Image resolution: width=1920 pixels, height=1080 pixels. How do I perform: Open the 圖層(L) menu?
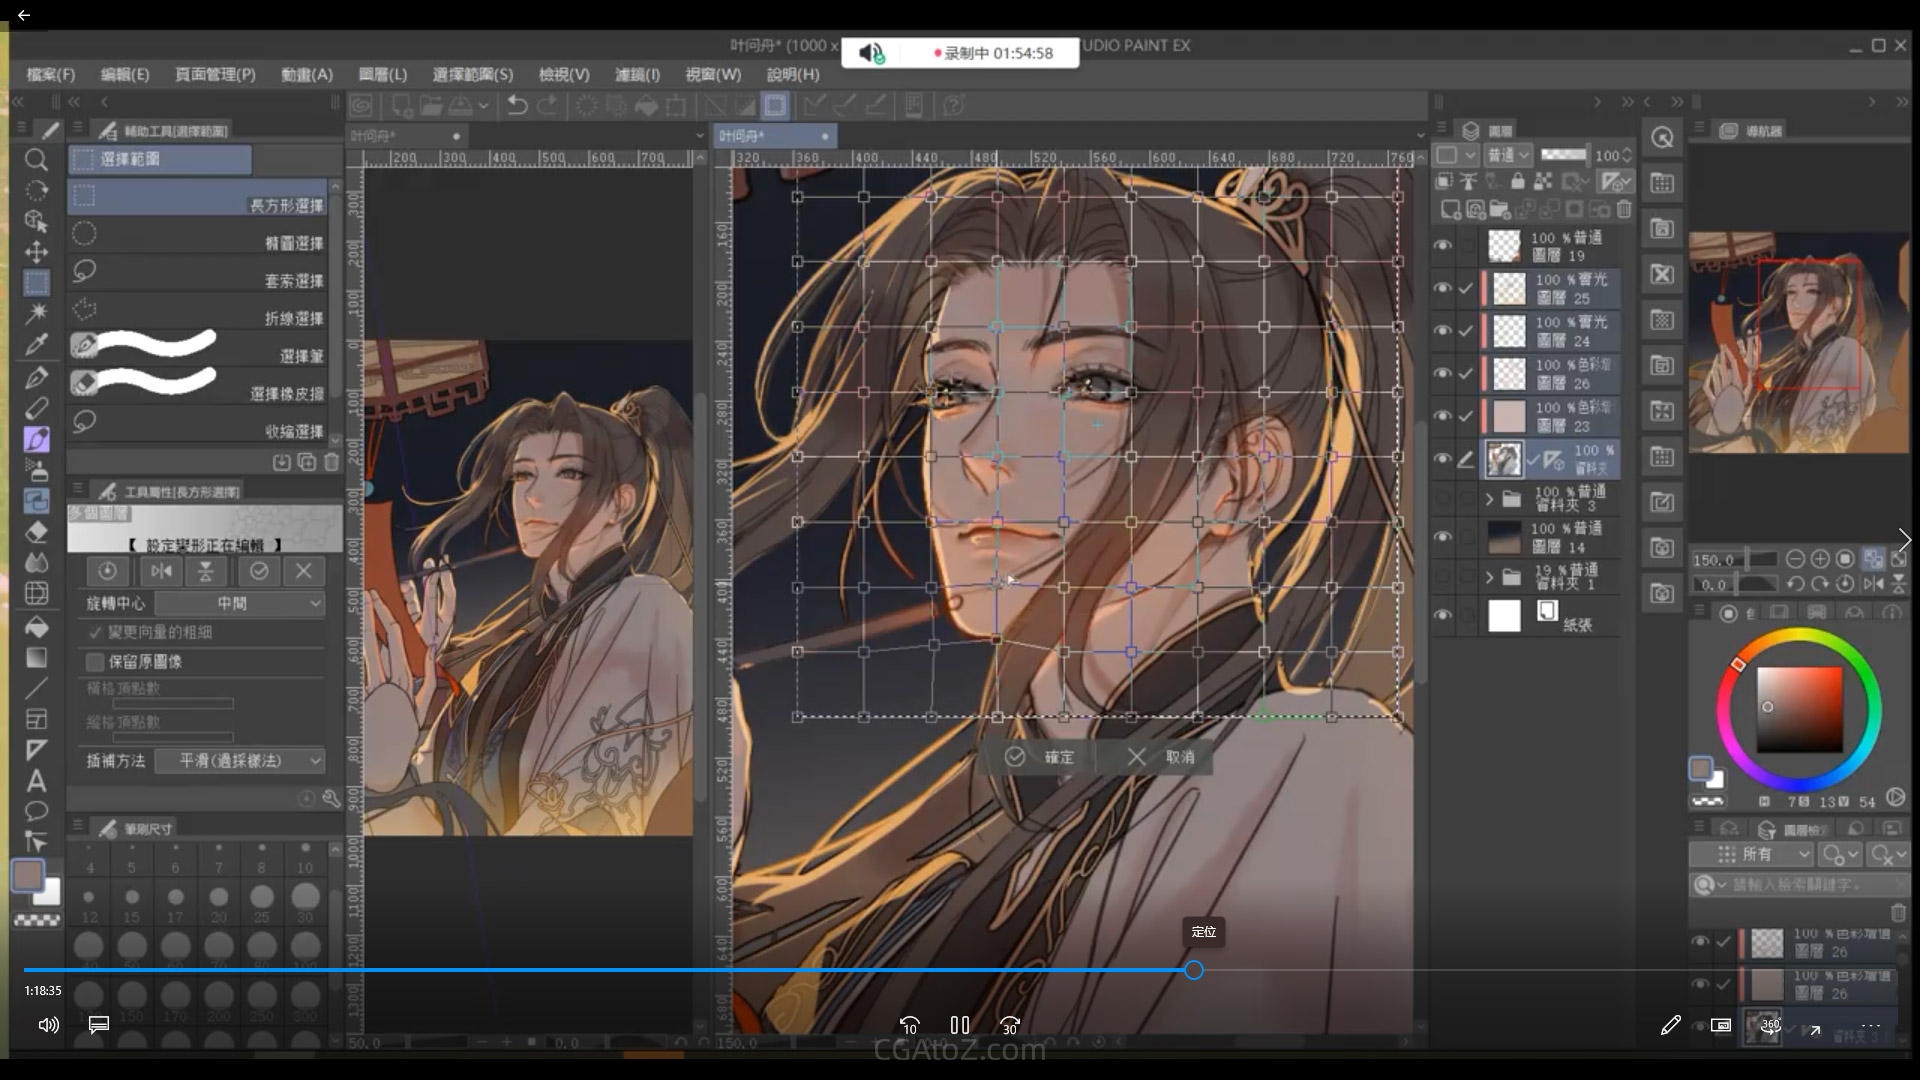pyautogui.click(x=382, y=75)
